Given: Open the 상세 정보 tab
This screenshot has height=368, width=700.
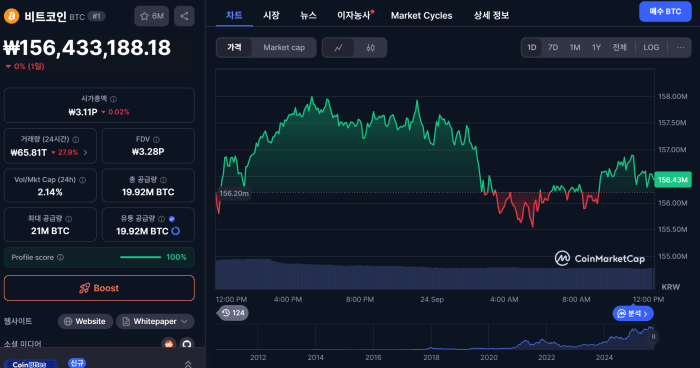Looking at the screenshot, I should pos(491,15).
